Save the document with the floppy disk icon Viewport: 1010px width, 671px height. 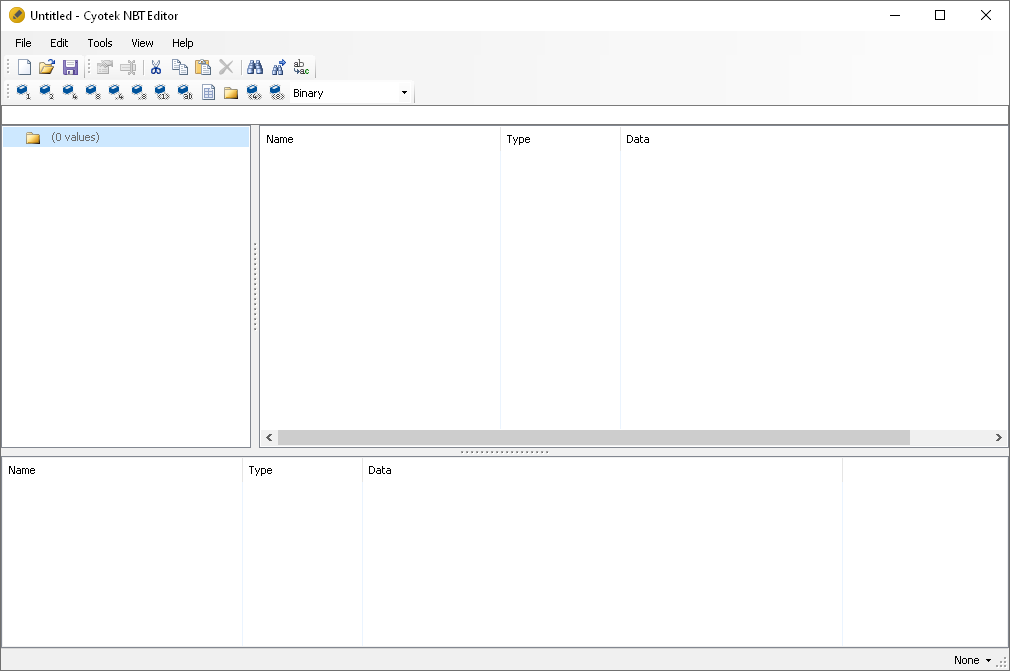(70, 67)
